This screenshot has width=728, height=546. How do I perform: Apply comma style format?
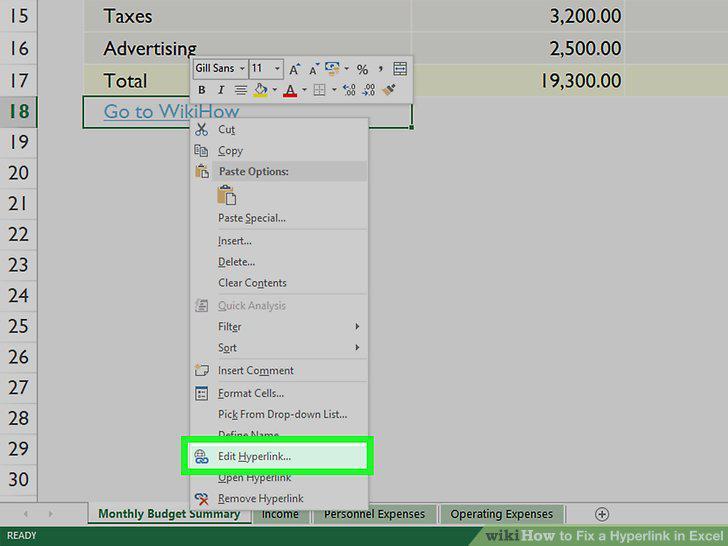pyautogui.click(x=381, y=69)
